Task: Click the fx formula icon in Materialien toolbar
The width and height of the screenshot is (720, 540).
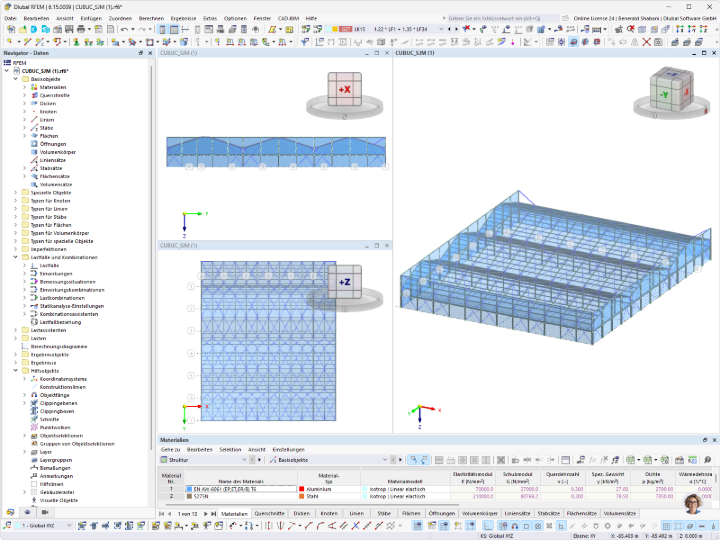Action: point(615,460)
